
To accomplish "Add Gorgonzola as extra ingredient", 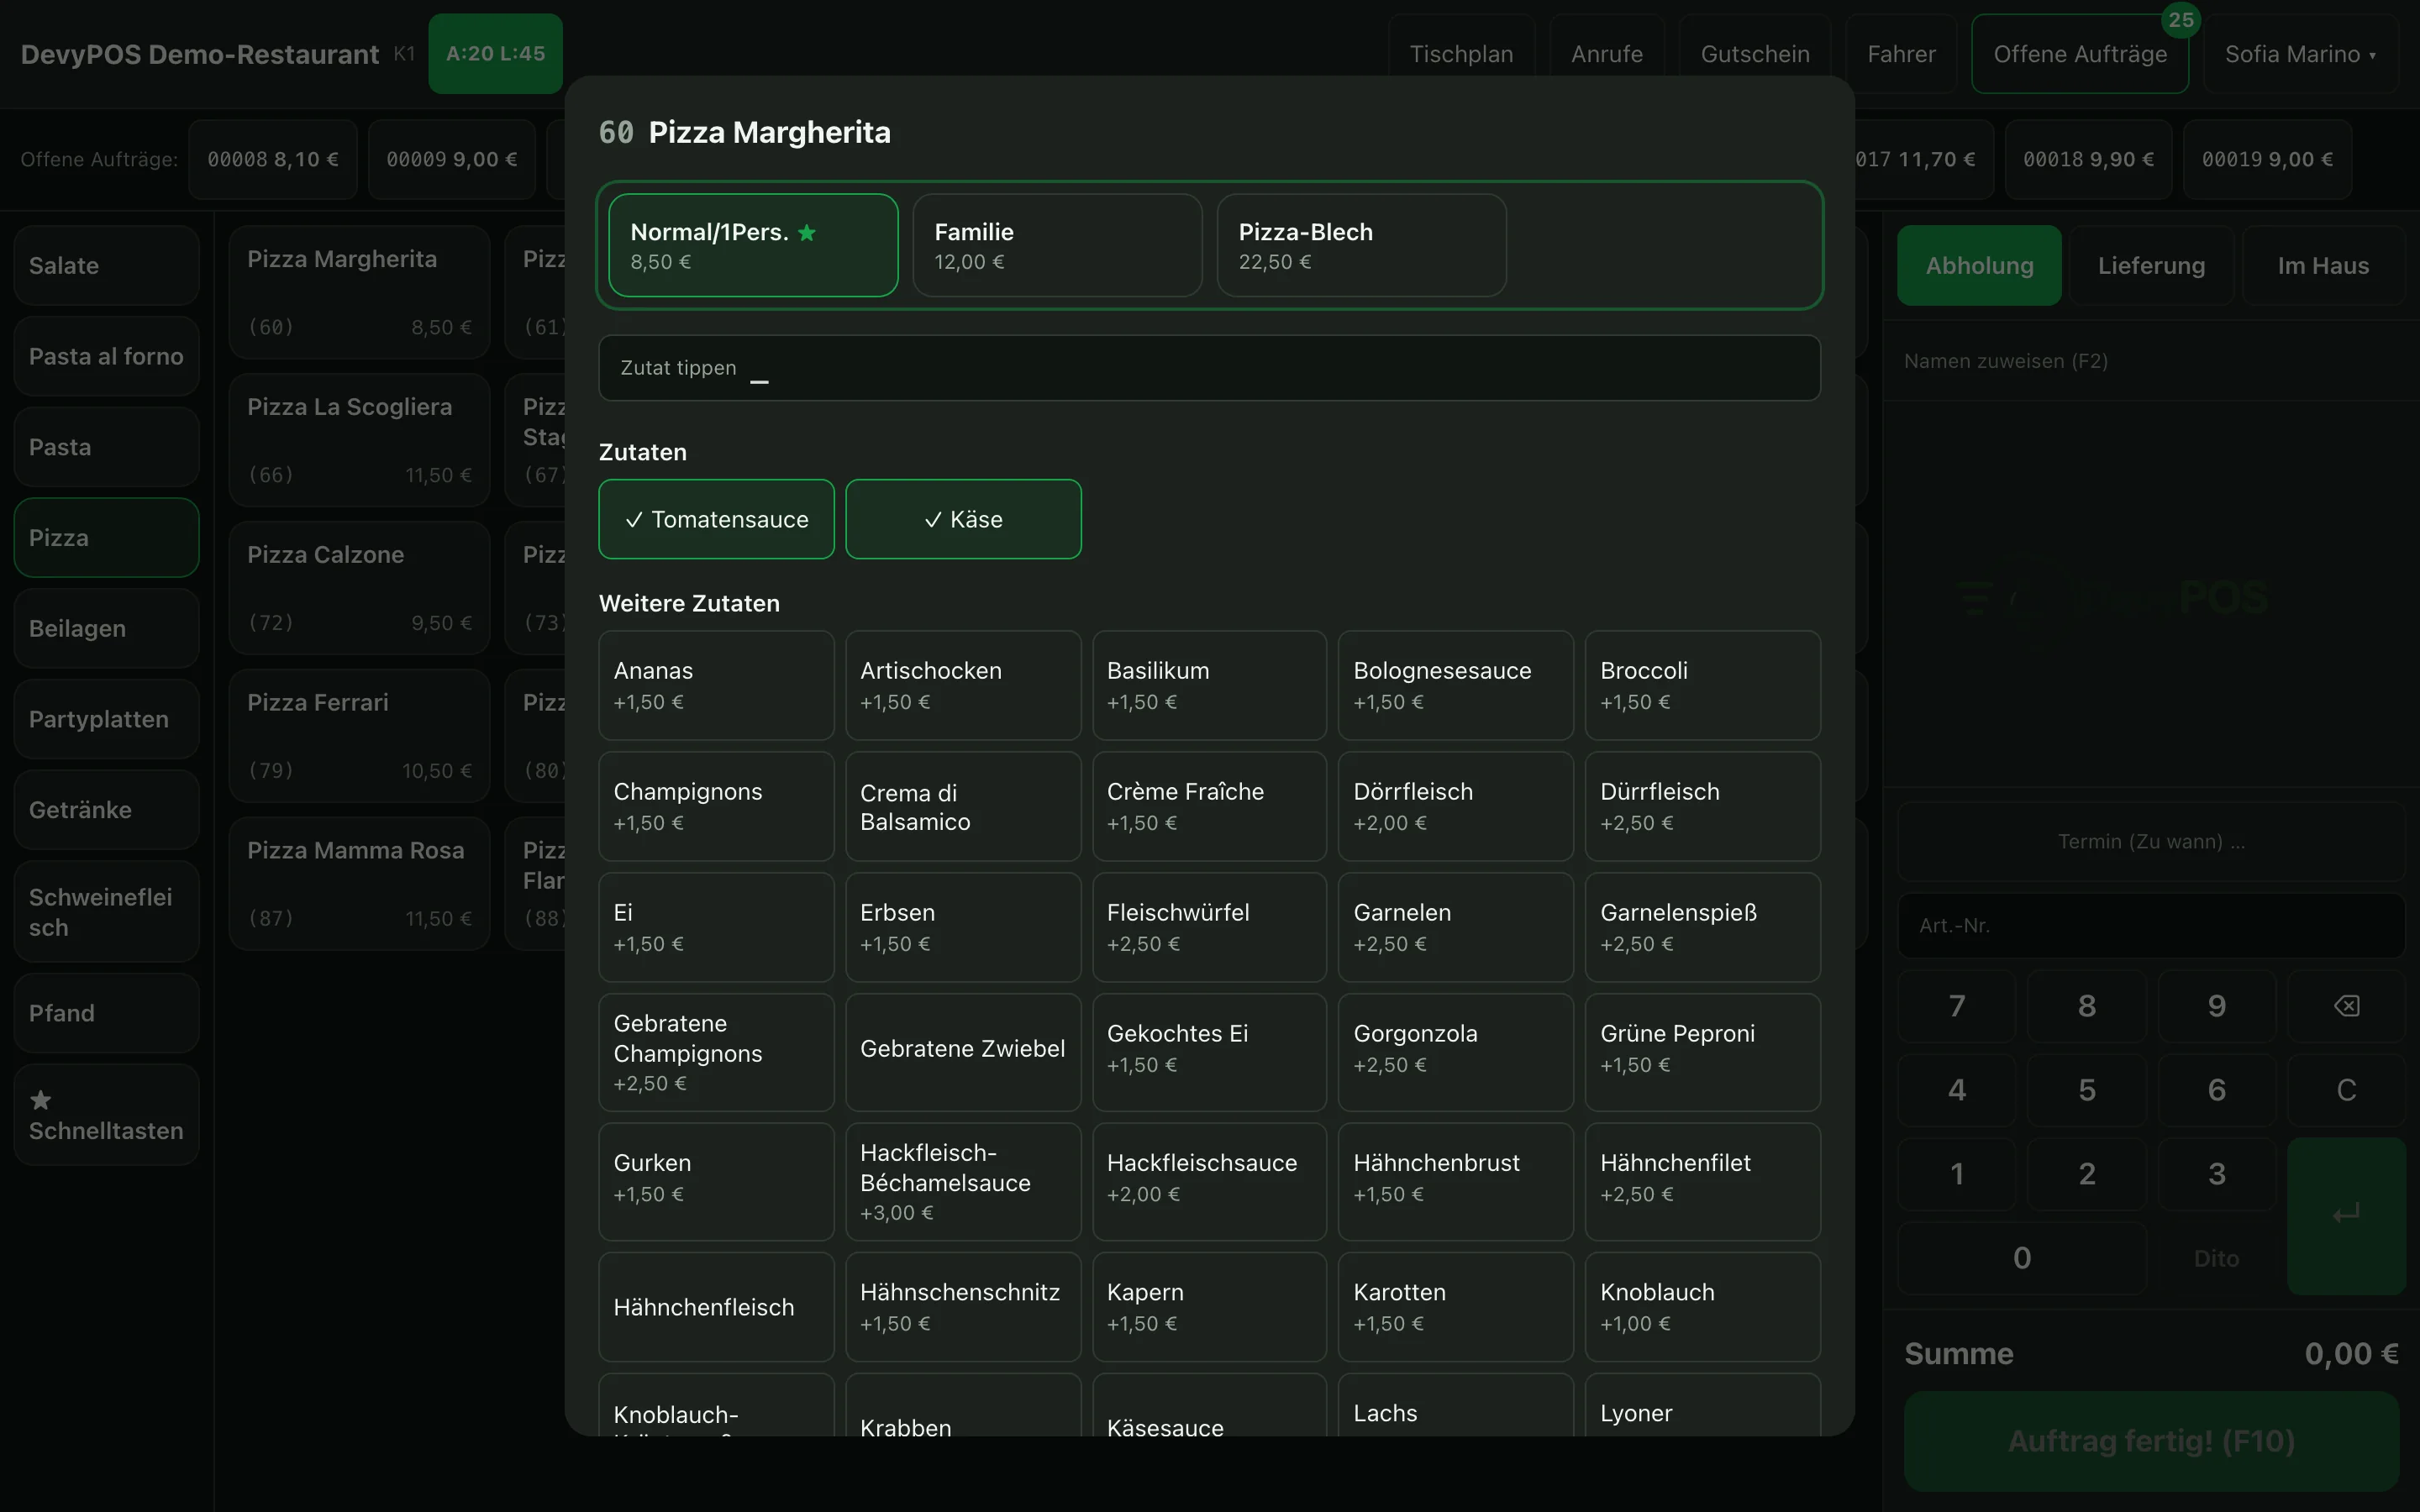I will [1455, 1052].
